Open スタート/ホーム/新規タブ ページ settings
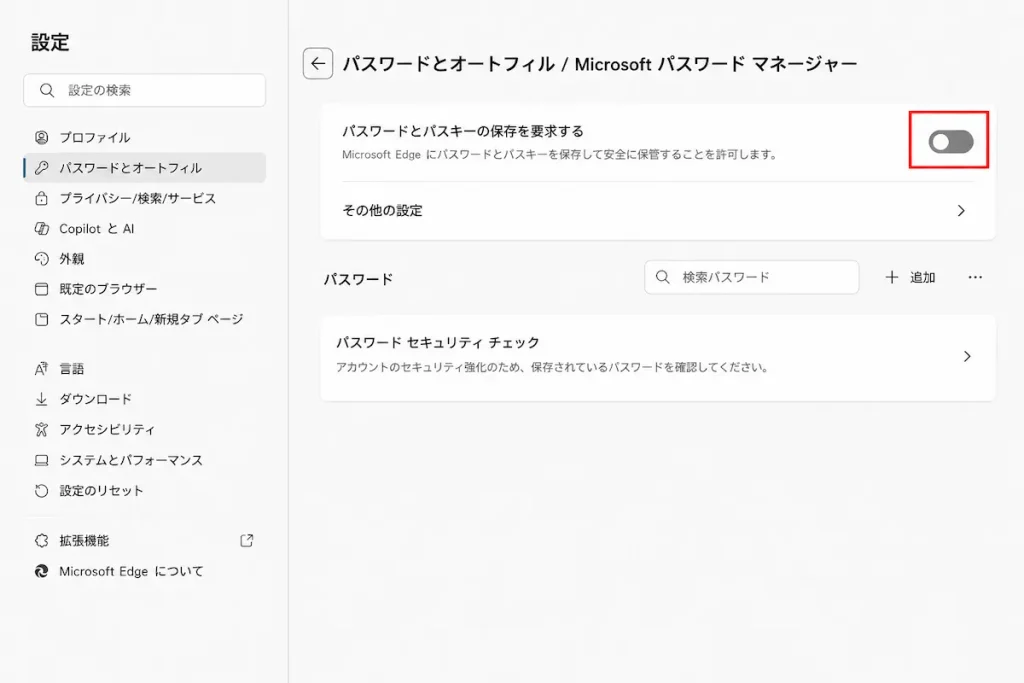 144,319
